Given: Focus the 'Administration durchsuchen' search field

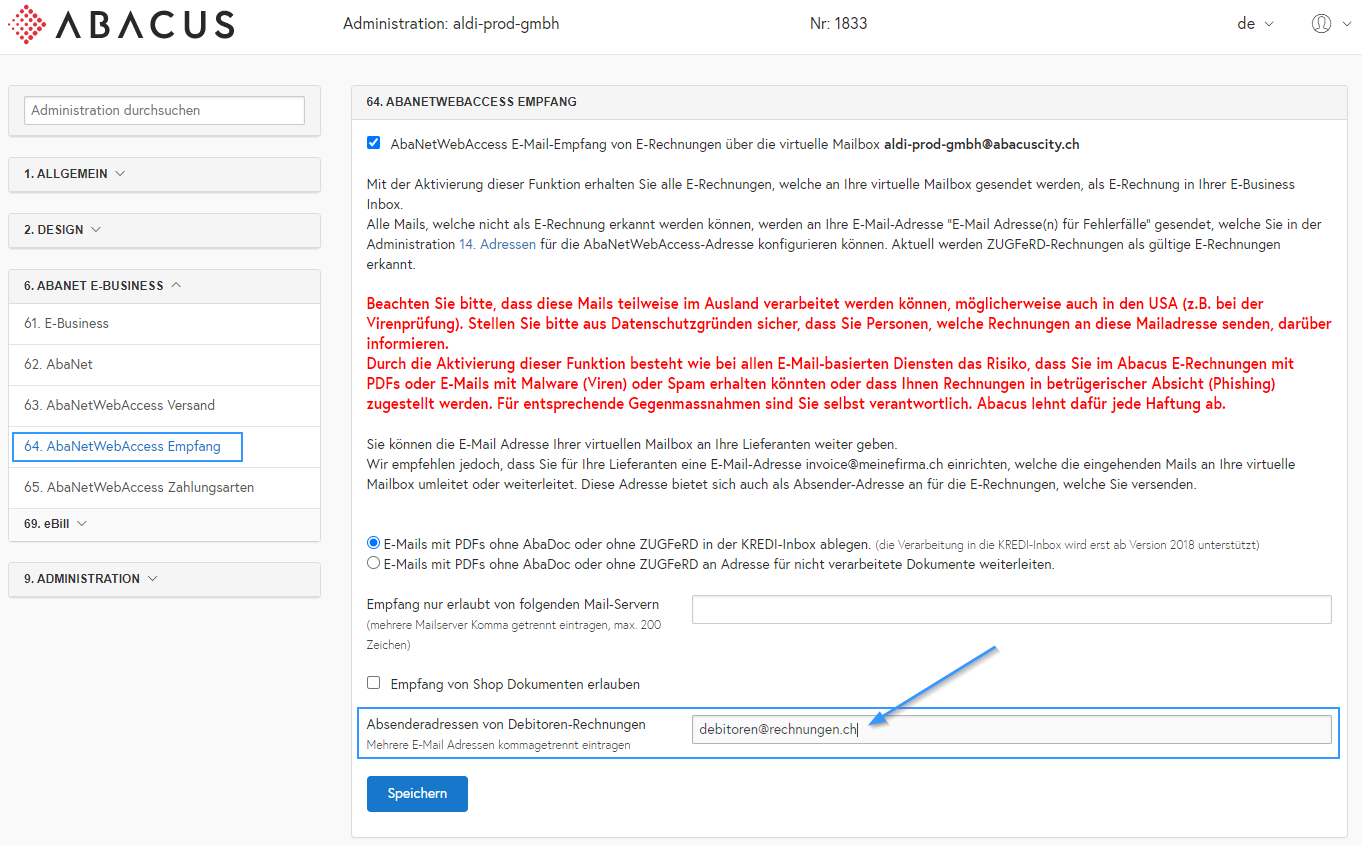Looking at the screenshot, I should [x=164, y=110].
